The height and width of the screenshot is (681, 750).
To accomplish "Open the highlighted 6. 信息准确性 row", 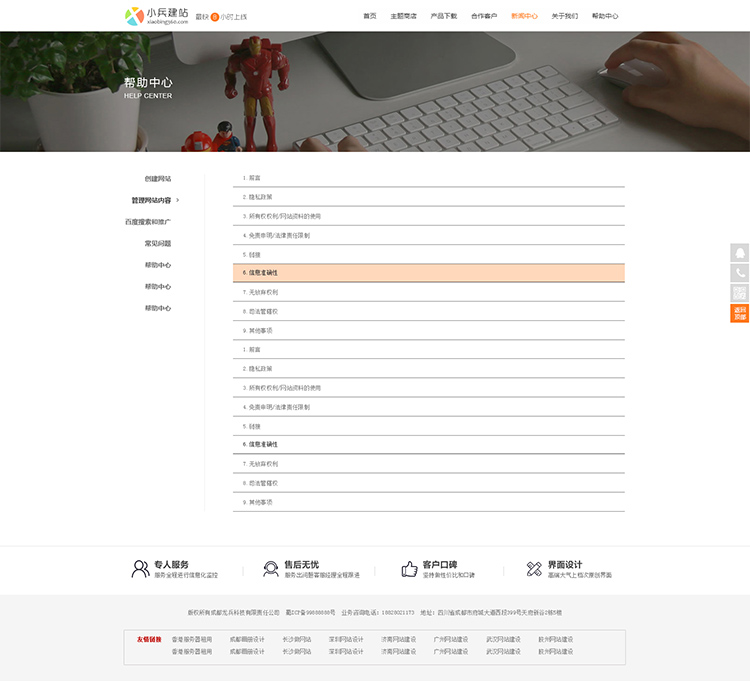I will point(428,273).
